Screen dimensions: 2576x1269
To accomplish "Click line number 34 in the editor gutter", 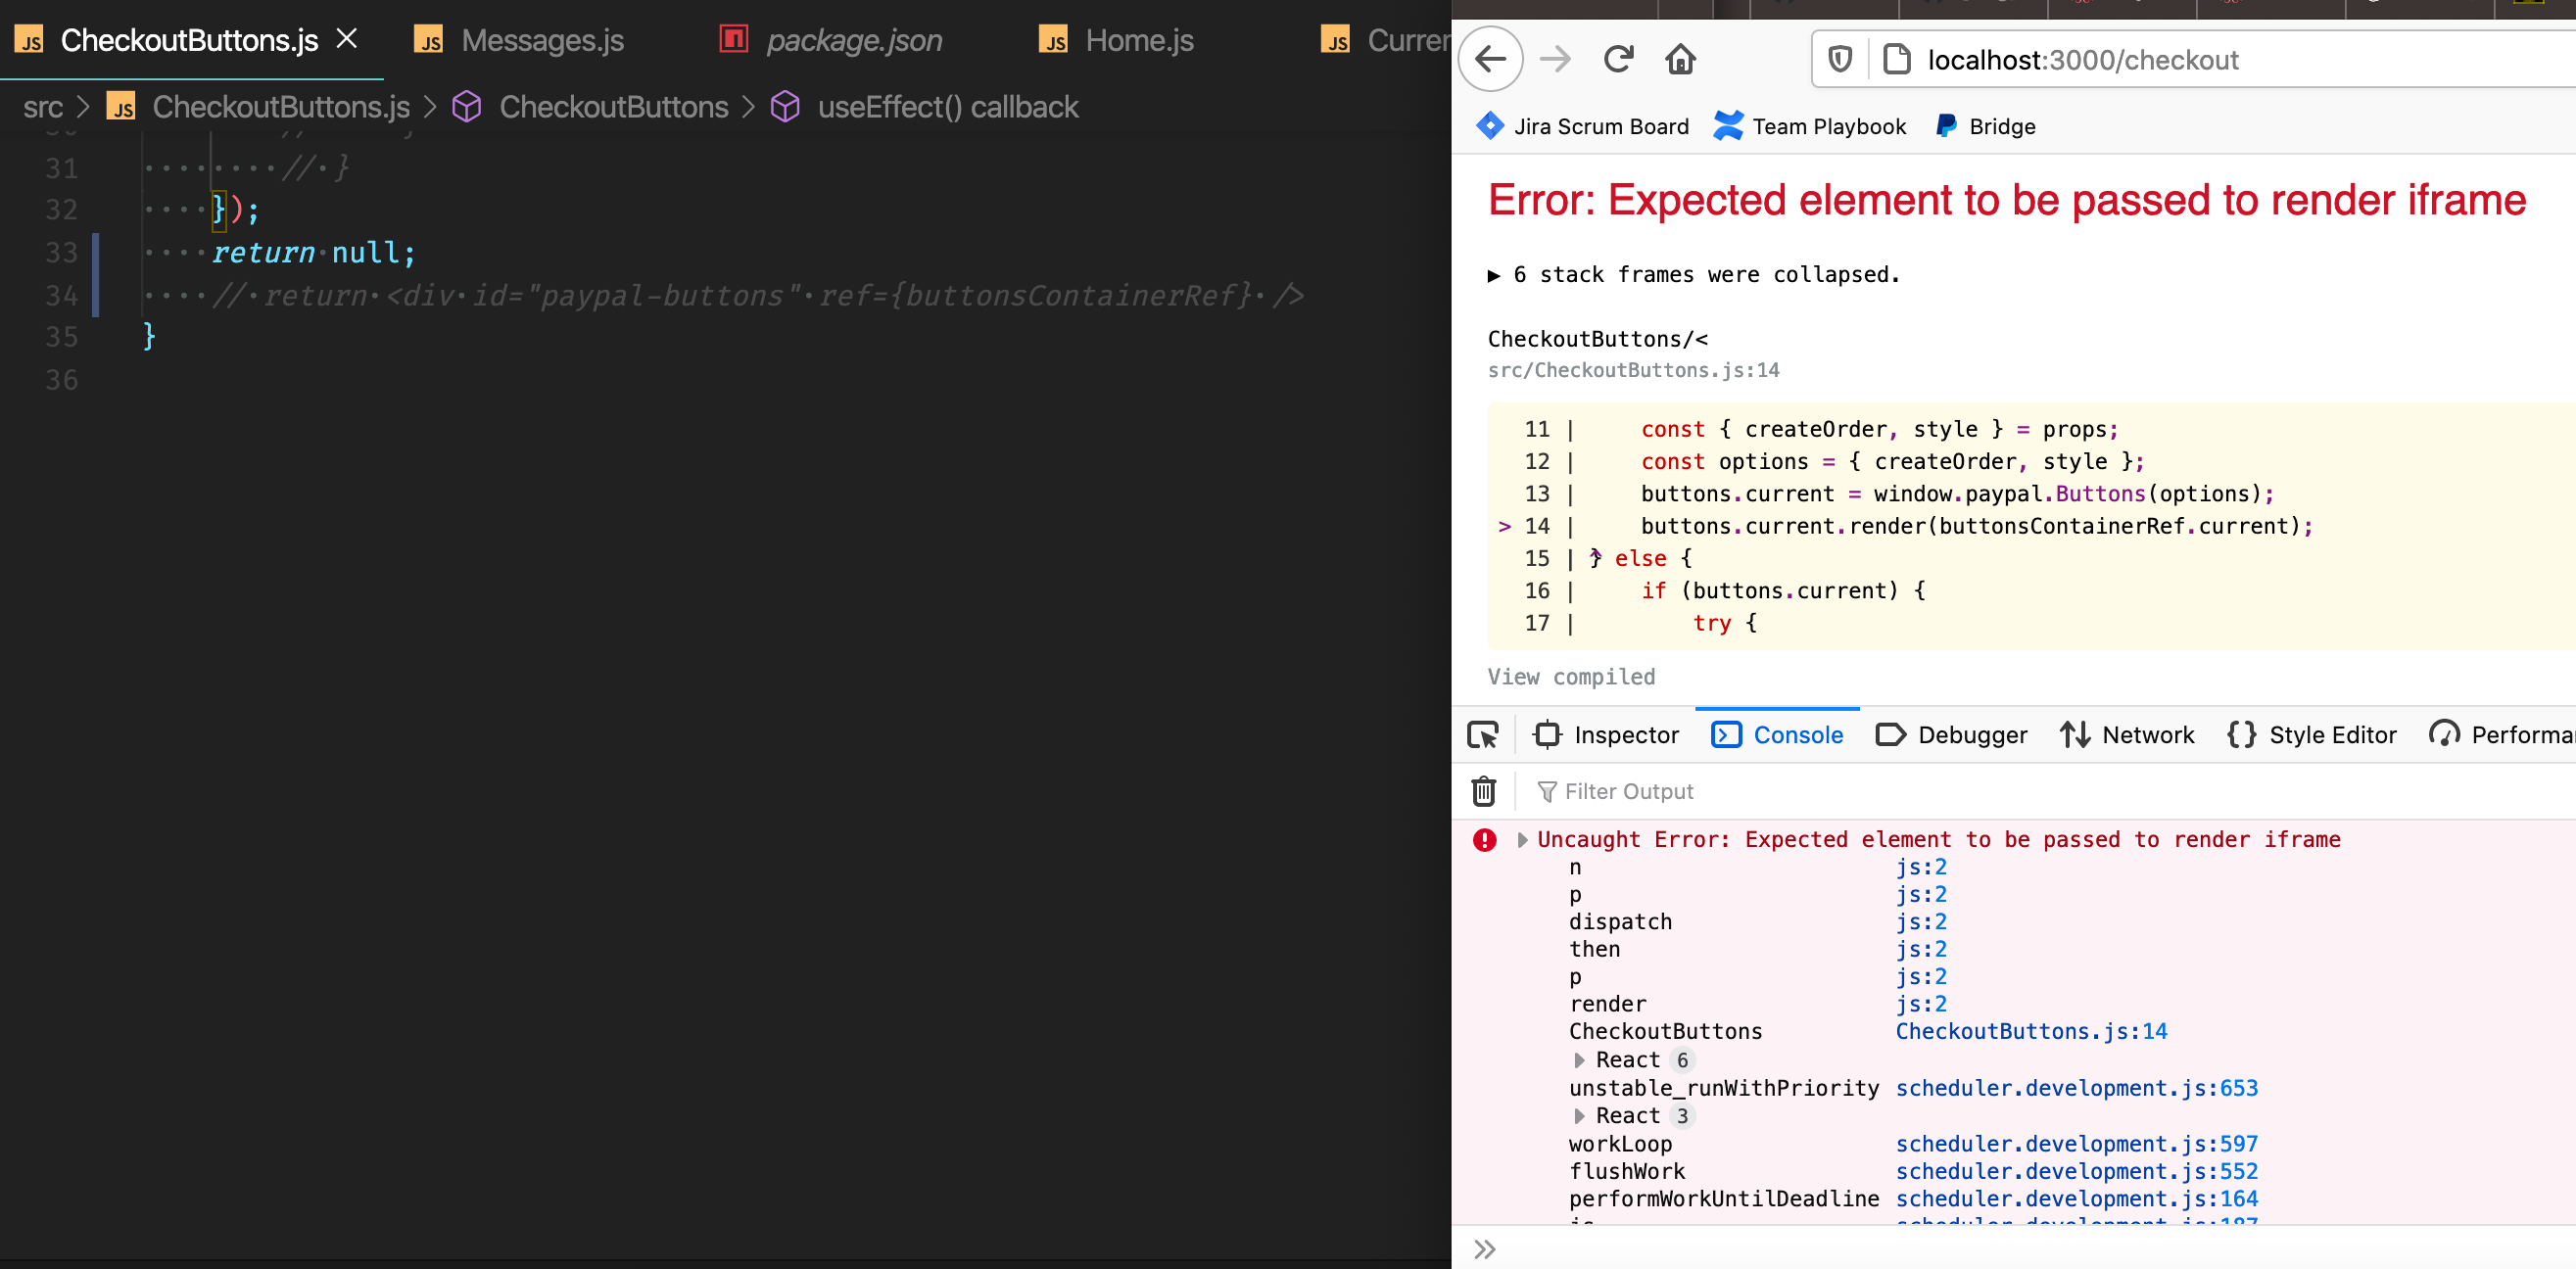I will [x=61, y=296].
